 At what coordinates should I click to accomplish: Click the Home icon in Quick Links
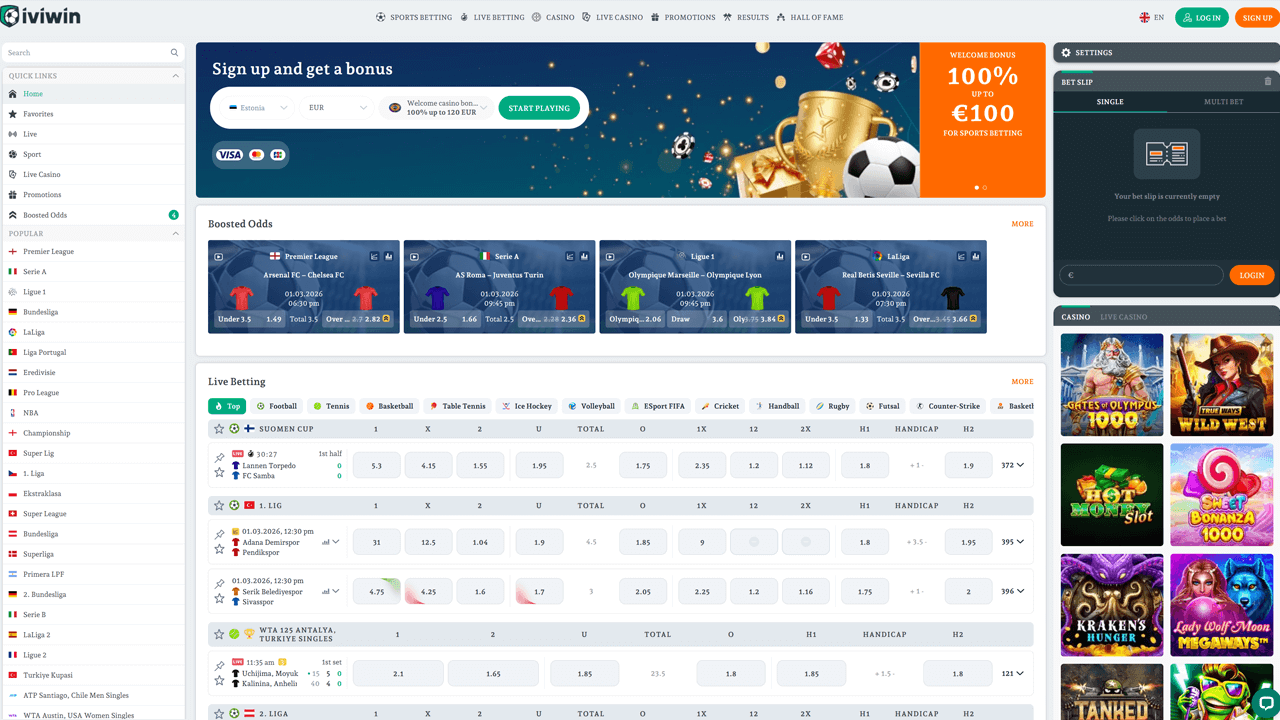click(x=13, y=94)
